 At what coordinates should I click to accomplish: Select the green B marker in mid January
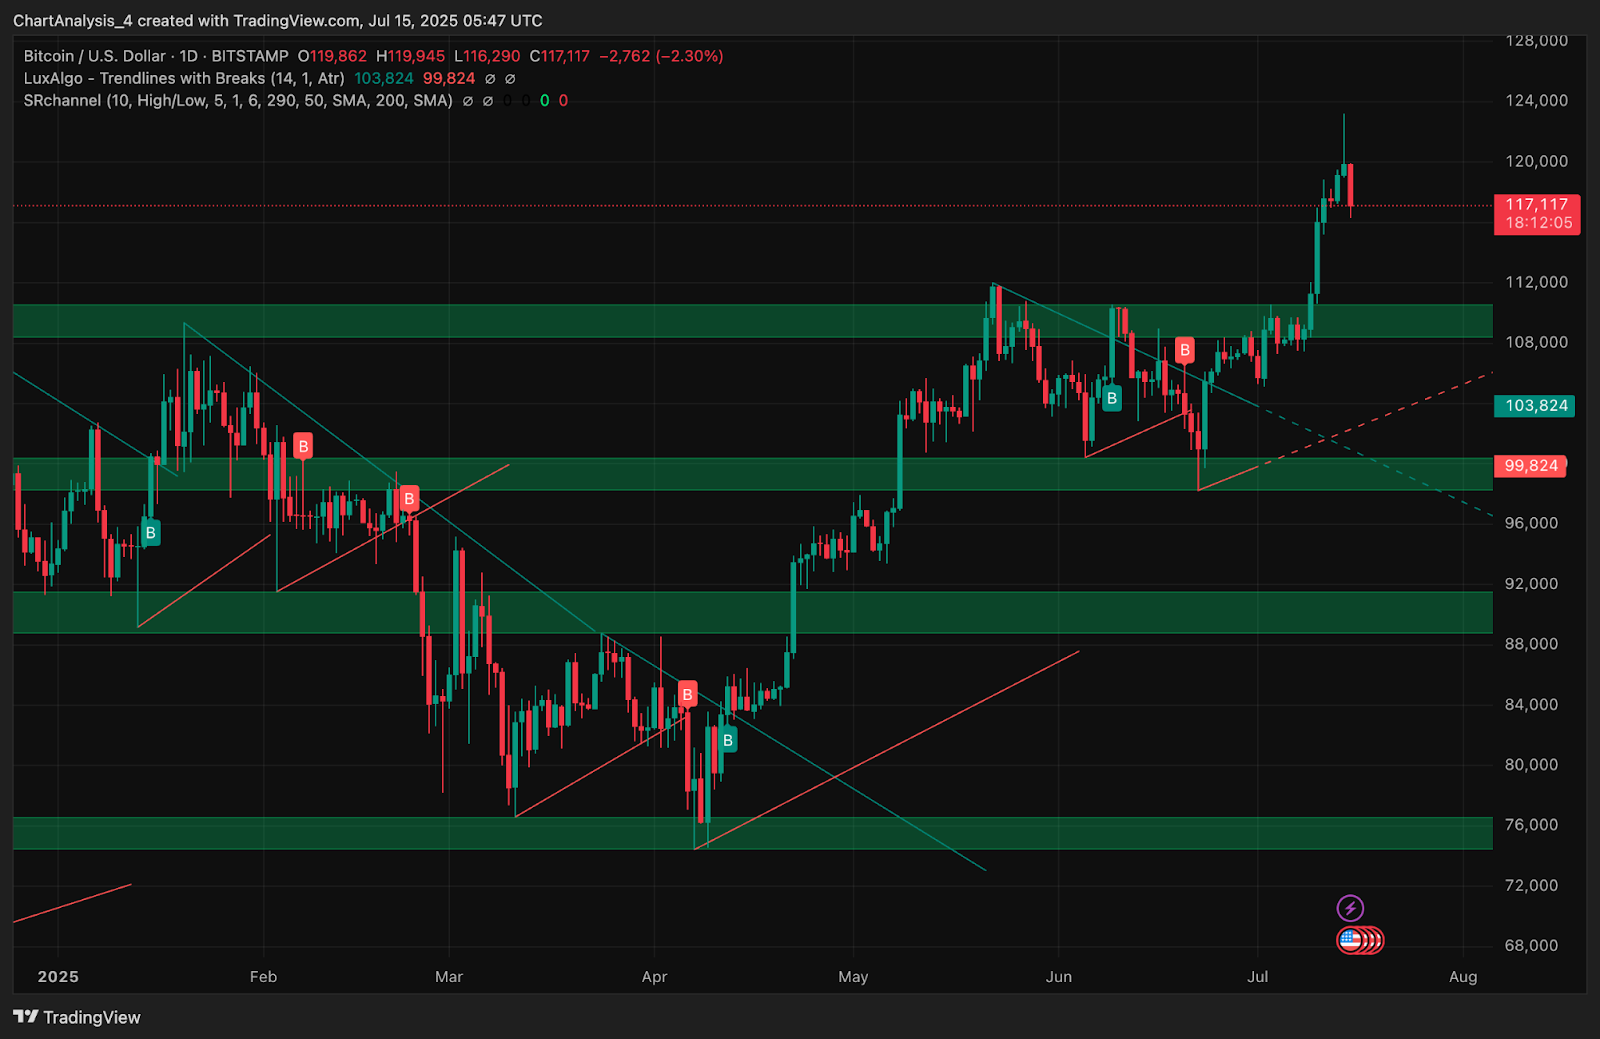tap(150, 532)
